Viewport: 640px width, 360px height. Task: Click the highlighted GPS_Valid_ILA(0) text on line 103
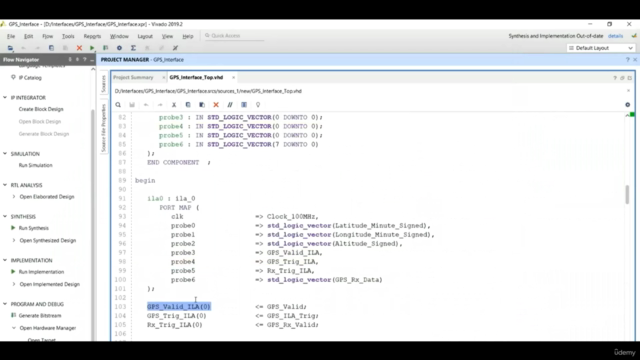point(179,307)
